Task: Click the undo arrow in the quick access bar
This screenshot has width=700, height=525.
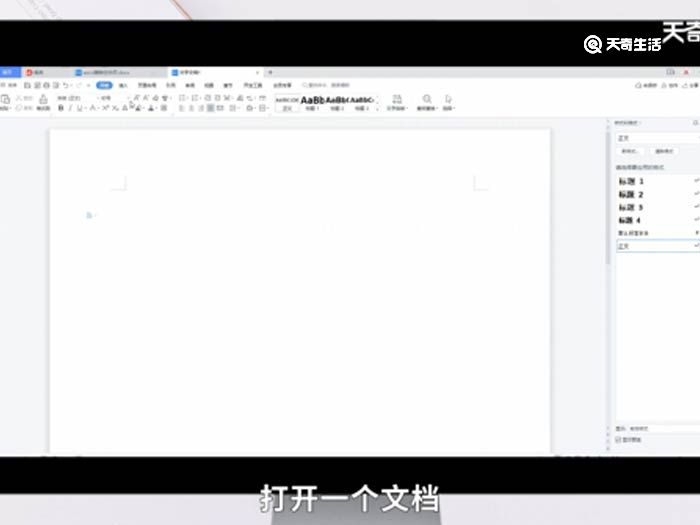Action: (66, 85)
